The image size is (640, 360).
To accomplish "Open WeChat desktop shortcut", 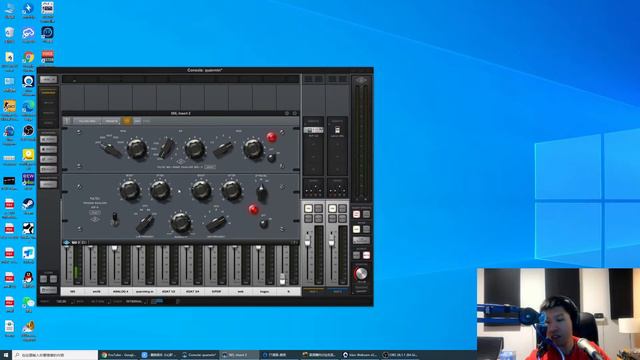I will point(29,303).
